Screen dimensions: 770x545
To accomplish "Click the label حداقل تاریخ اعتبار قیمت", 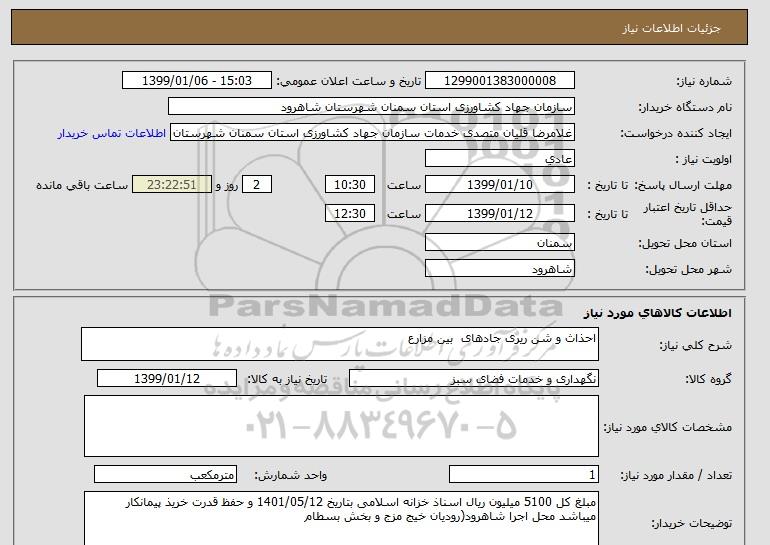I will pos(688,215).
